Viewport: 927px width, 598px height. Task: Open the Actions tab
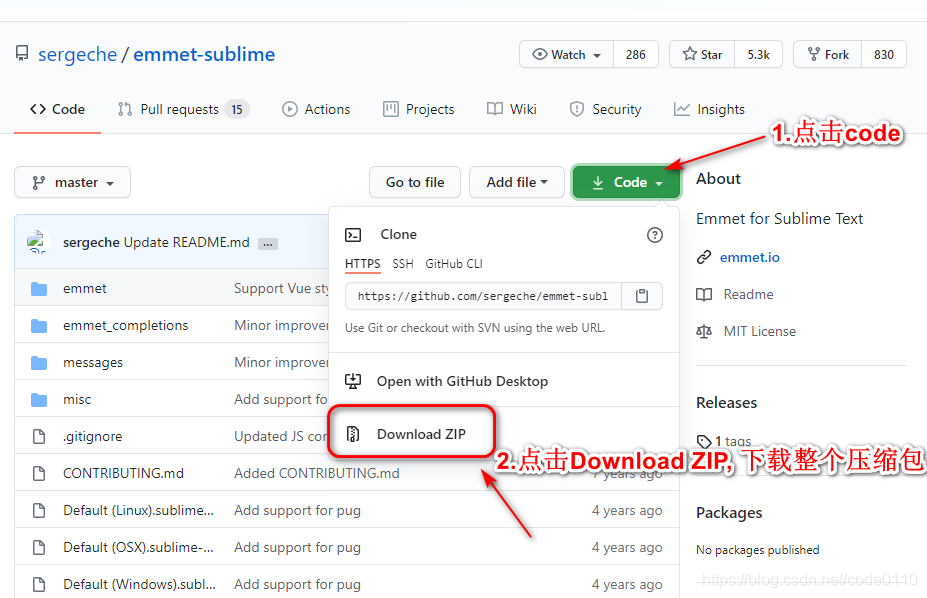pyautogui.click(x=316, y=109)
